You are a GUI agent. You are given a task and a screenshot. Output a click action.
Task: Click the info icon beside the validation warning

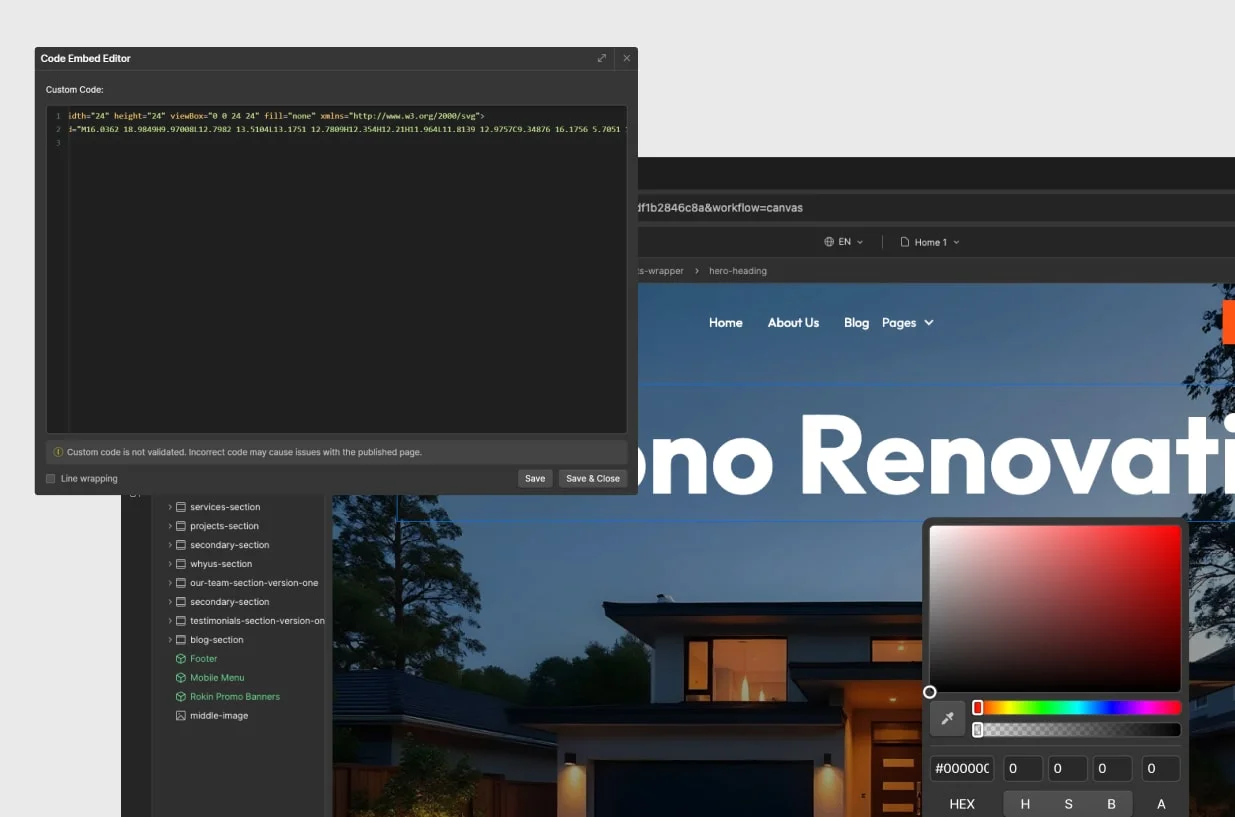point(58,452)
